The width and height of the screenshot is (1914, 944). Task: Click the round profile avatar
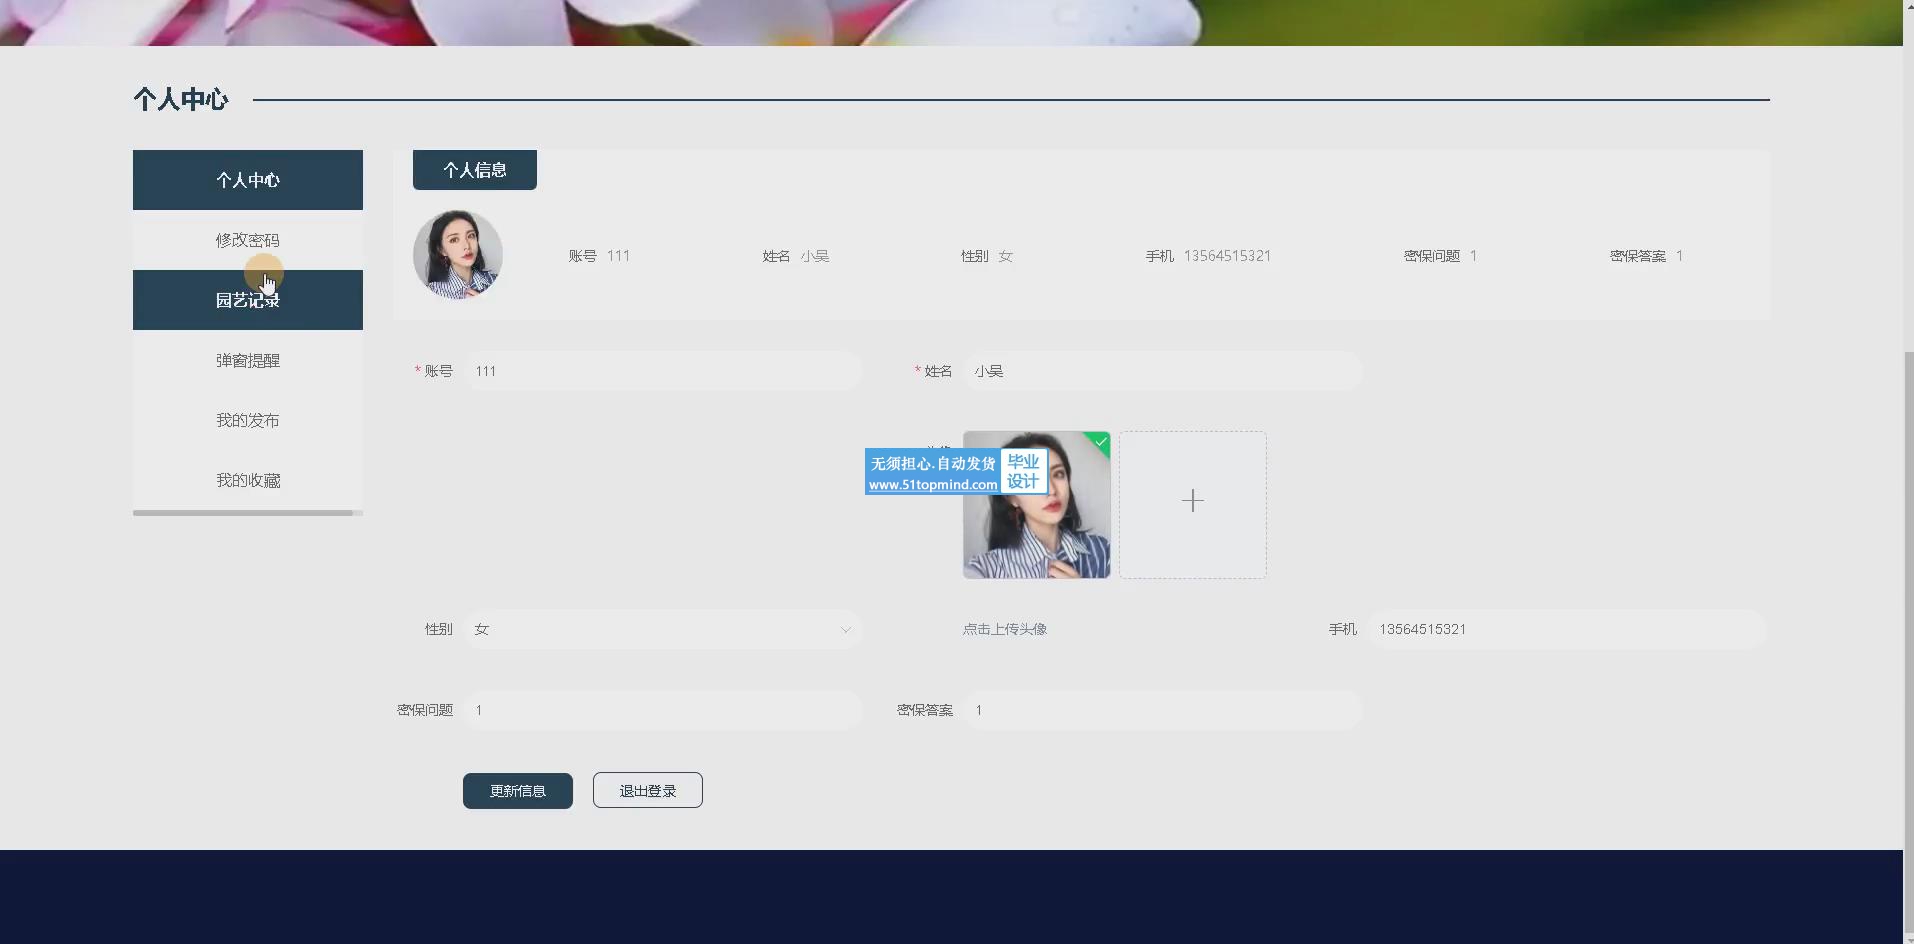pos(458,255)
